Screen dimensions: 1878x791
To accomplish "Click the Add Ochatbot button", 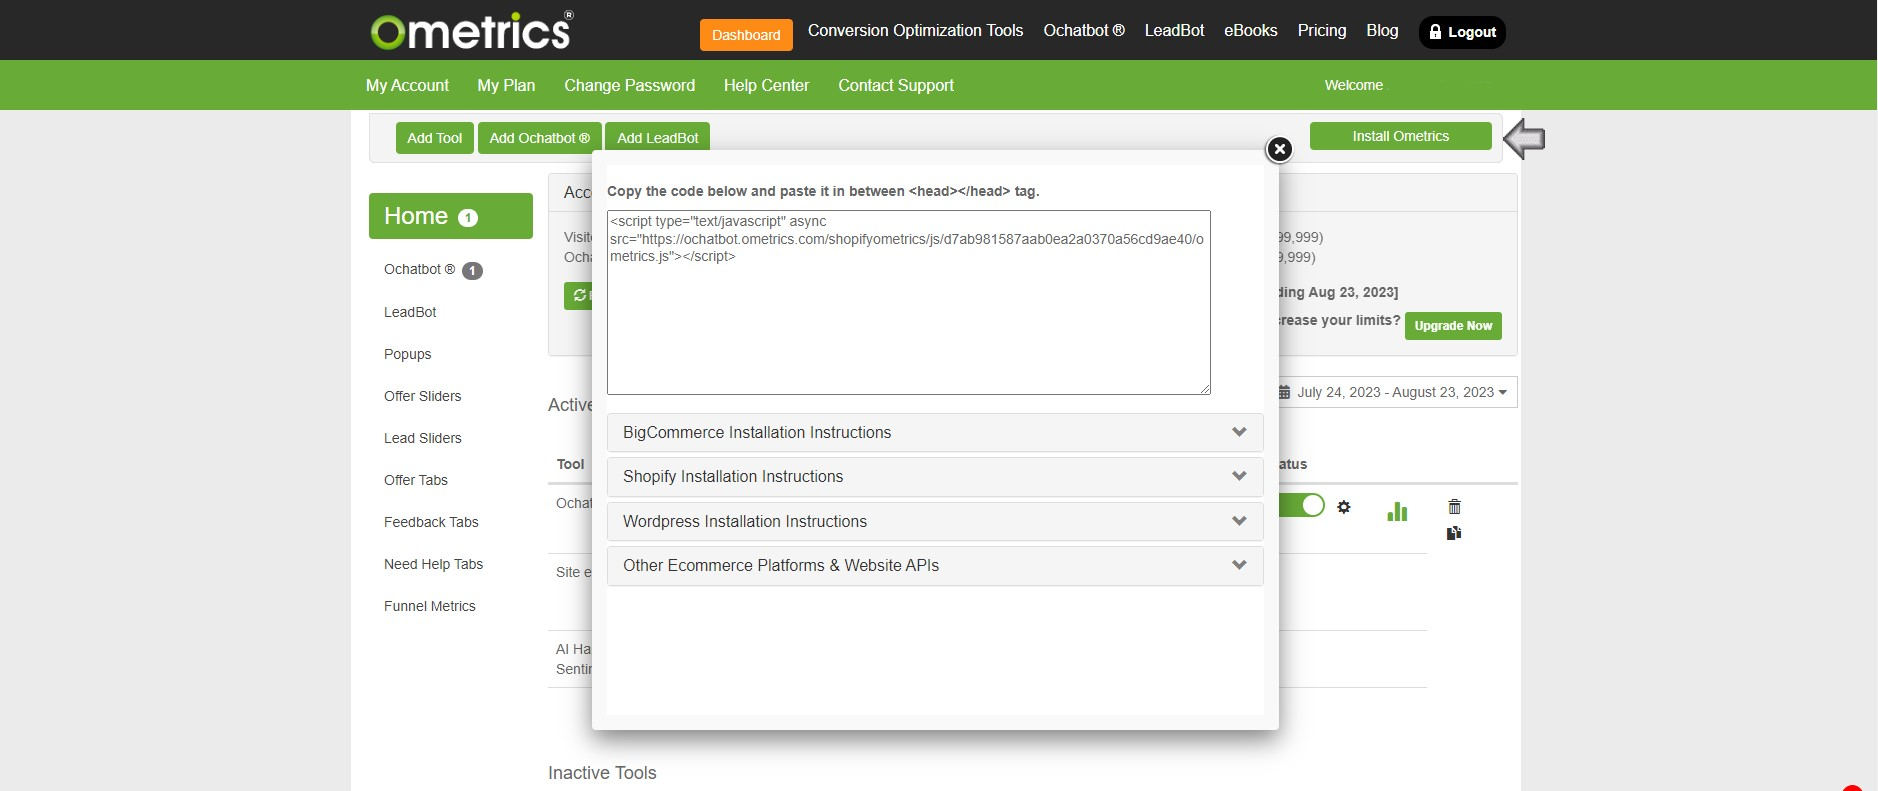I will pos(539,138).
